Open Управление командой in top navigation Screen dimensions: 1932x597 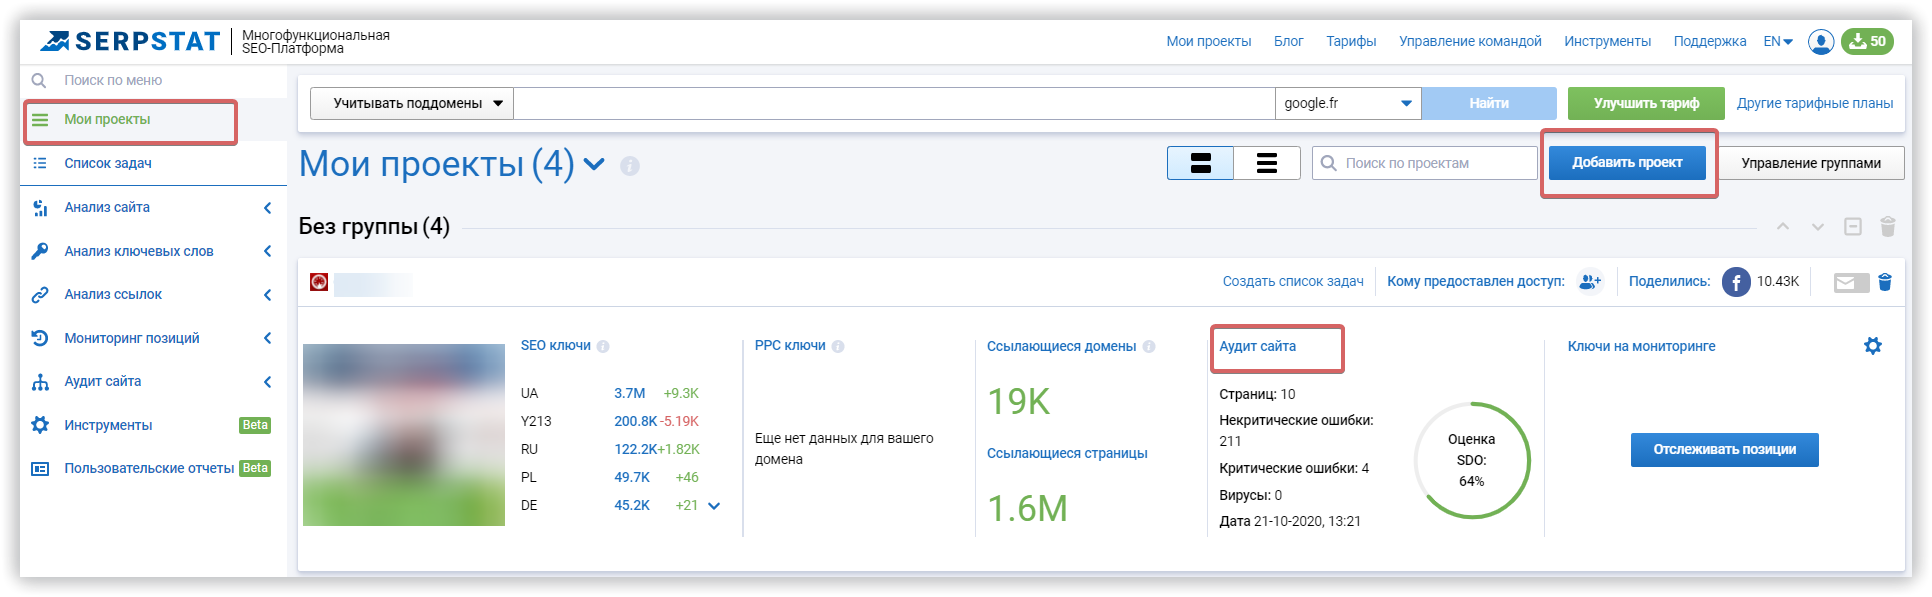(1470, 41)
